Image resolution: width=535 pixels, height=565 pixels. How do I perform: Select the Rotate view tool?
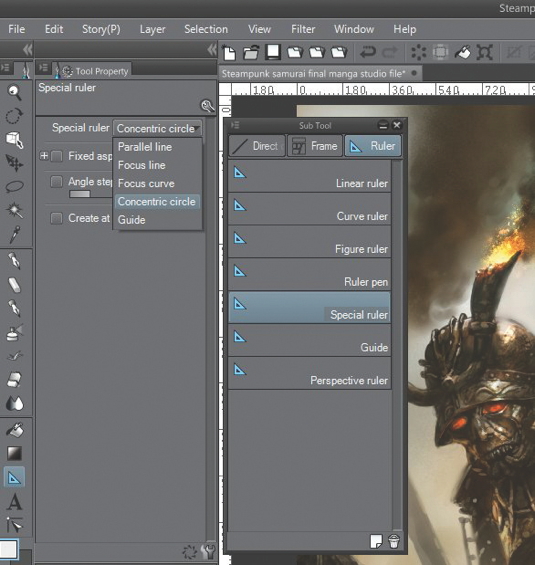pyautogui.click(x=14, y=116)
